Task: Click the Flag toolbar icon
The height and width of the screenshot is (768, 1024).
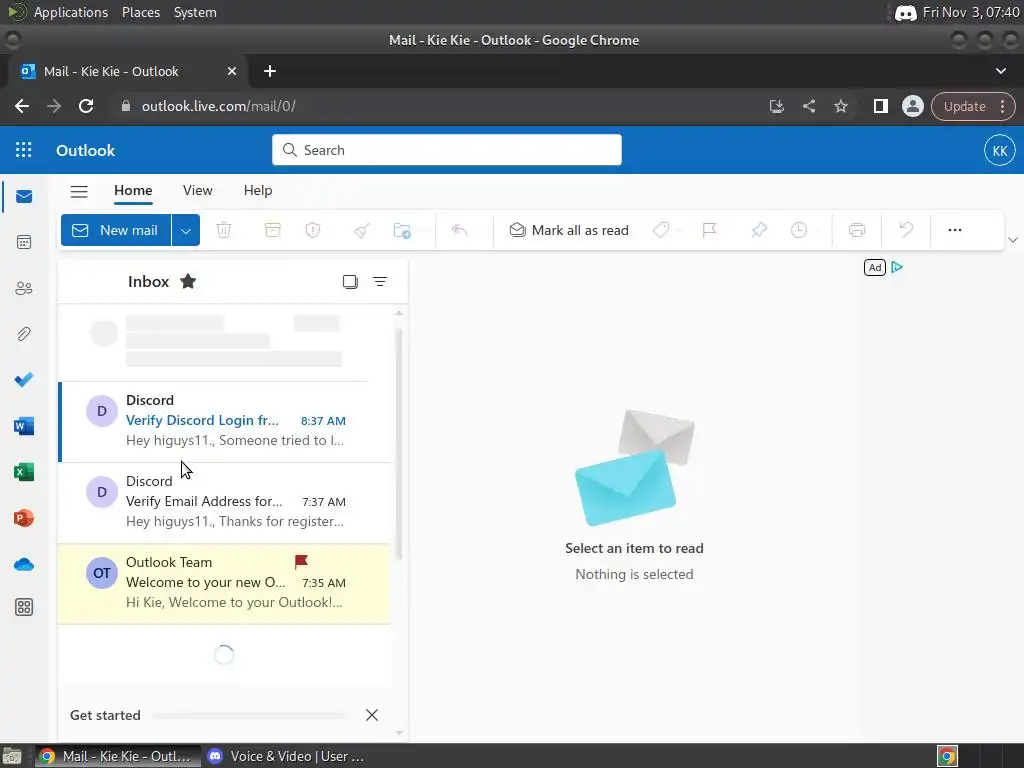Action: 709,230
